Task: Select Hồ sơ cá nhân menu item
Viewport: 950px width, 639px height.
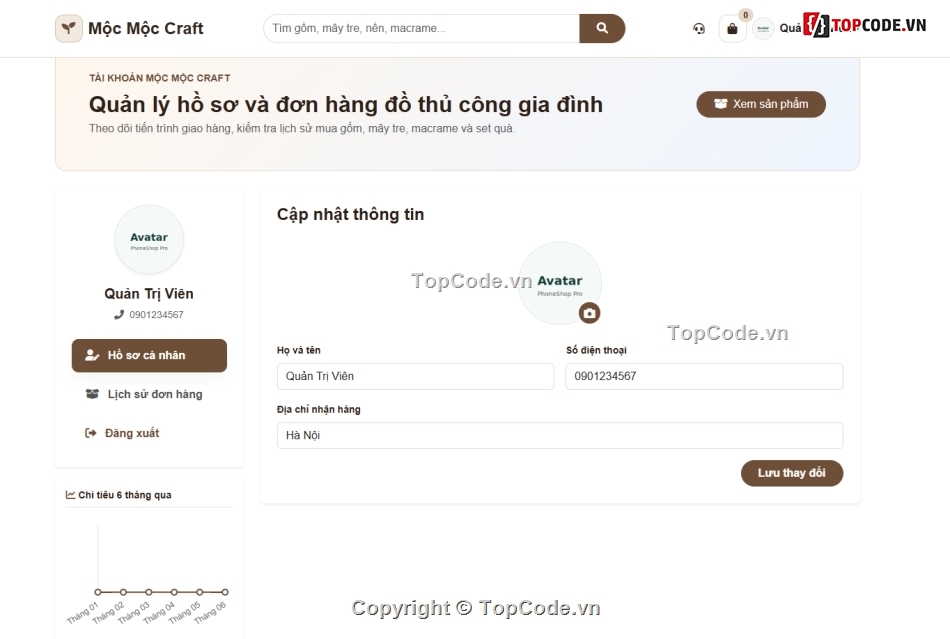Action: tap(149, 356)
